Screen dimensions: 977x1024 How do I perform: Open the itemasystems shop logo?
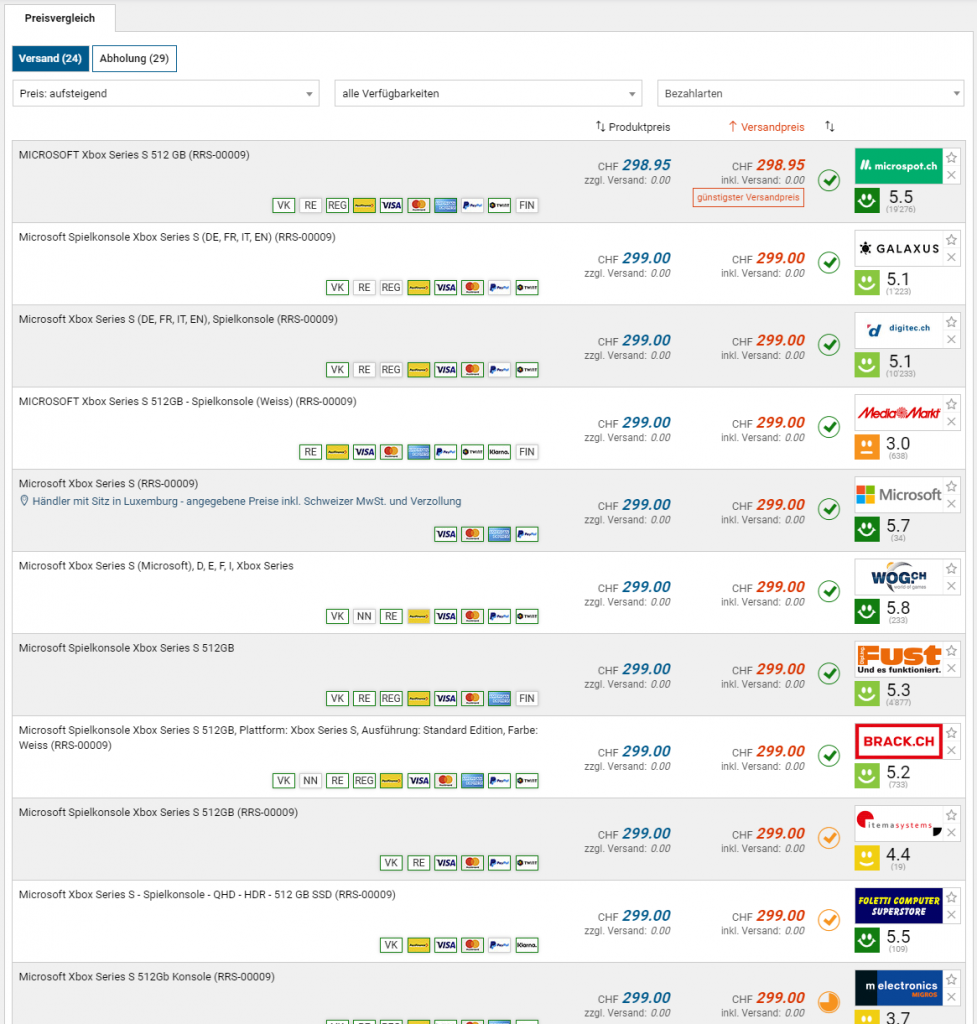click(899, 824)
